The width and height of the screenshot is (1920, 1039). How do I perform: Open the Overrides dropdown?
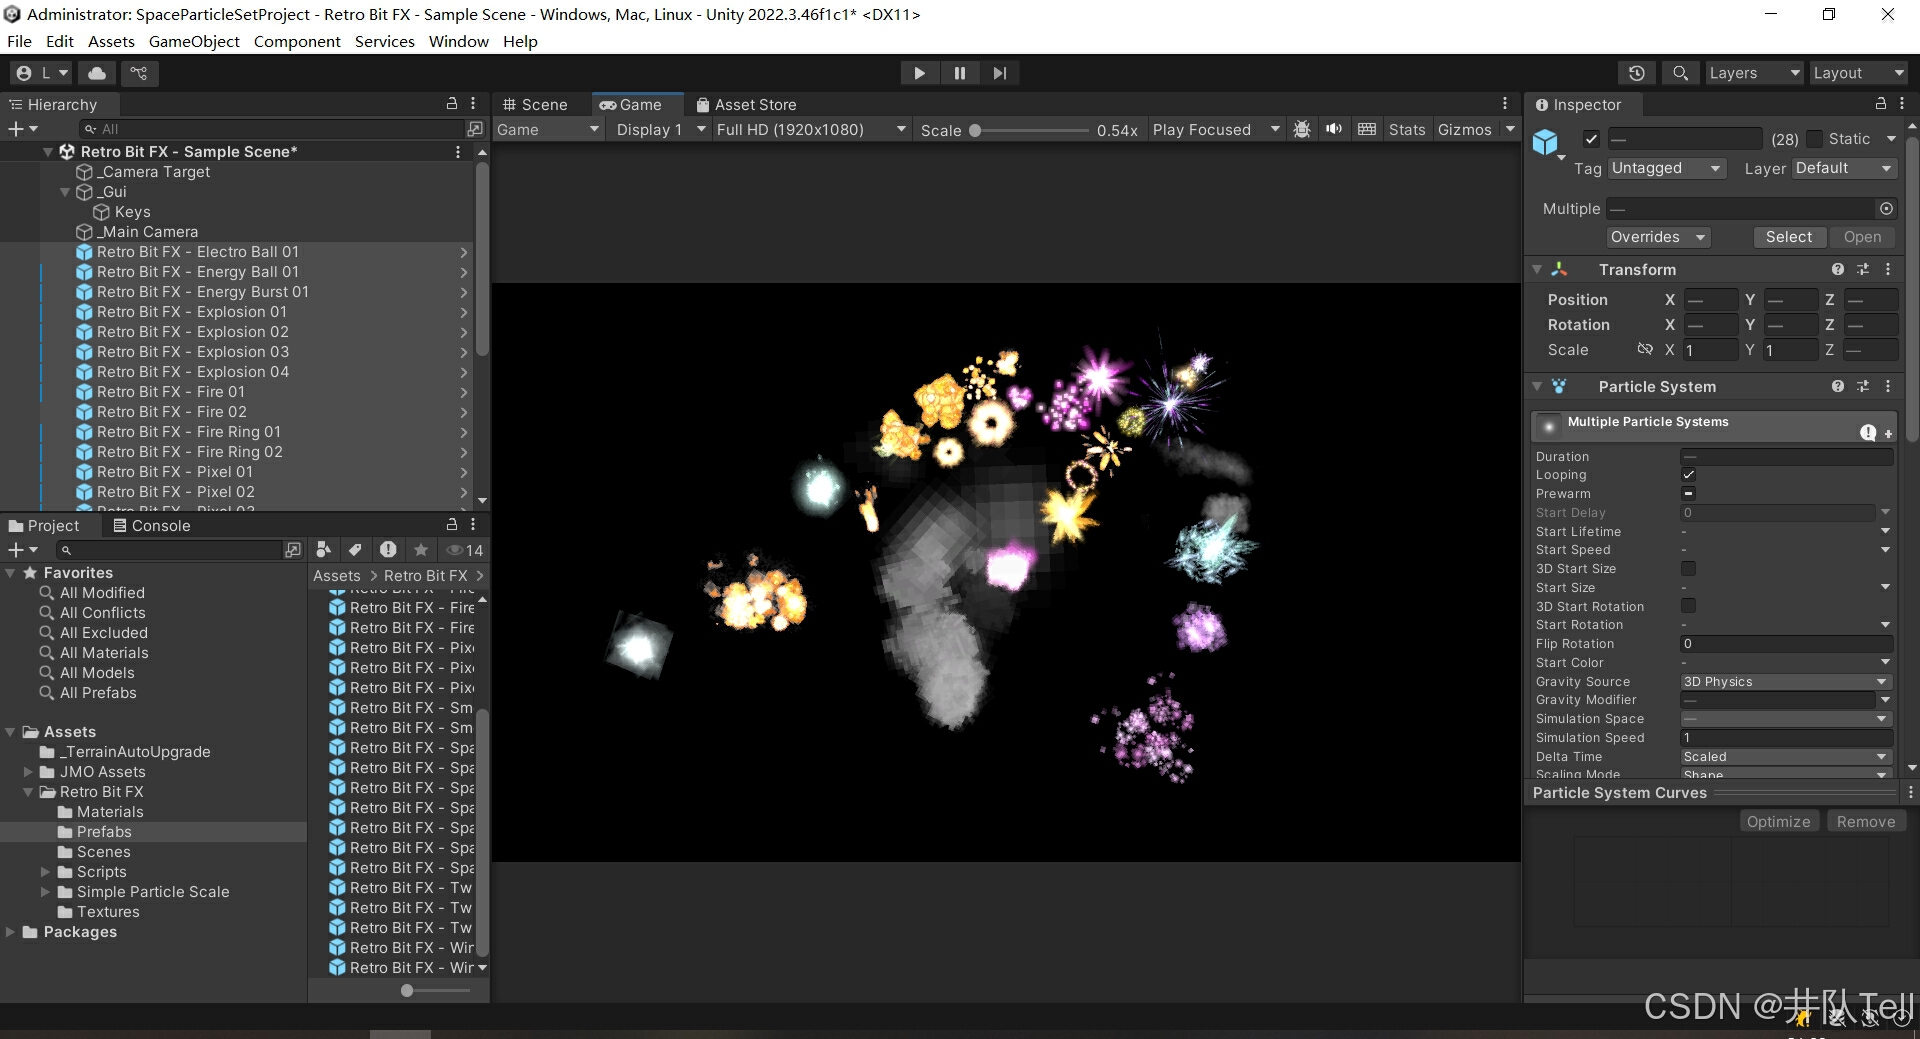pos(1658,237)
